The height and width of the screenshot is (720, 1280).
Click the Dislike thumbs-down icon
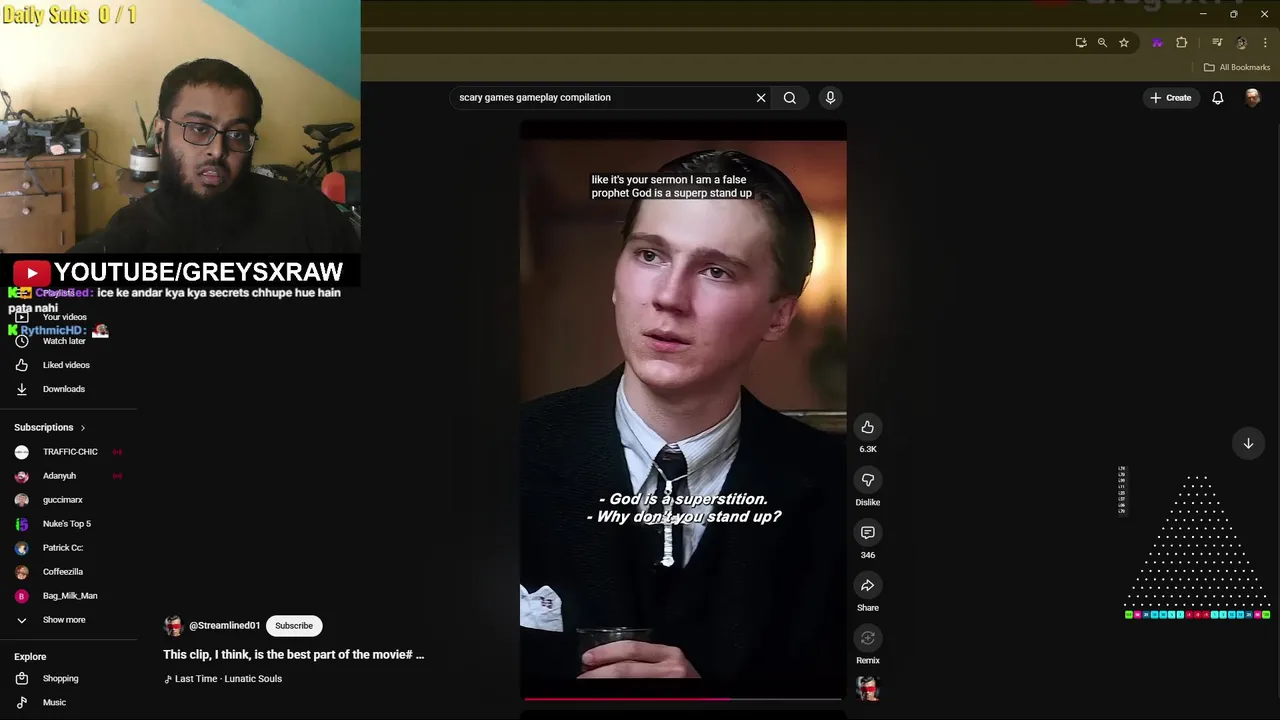867,480
